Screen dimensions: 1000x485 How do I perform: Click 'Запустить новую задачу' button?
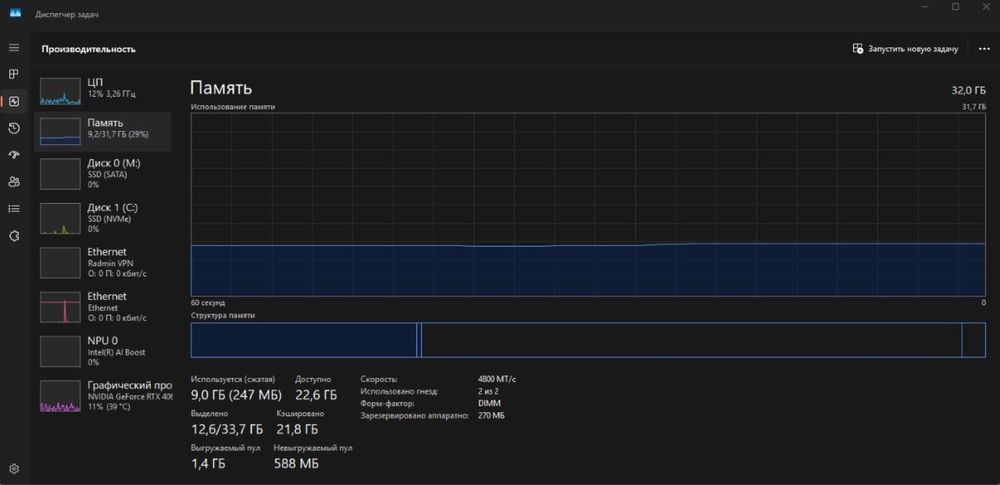coord(905,48)
